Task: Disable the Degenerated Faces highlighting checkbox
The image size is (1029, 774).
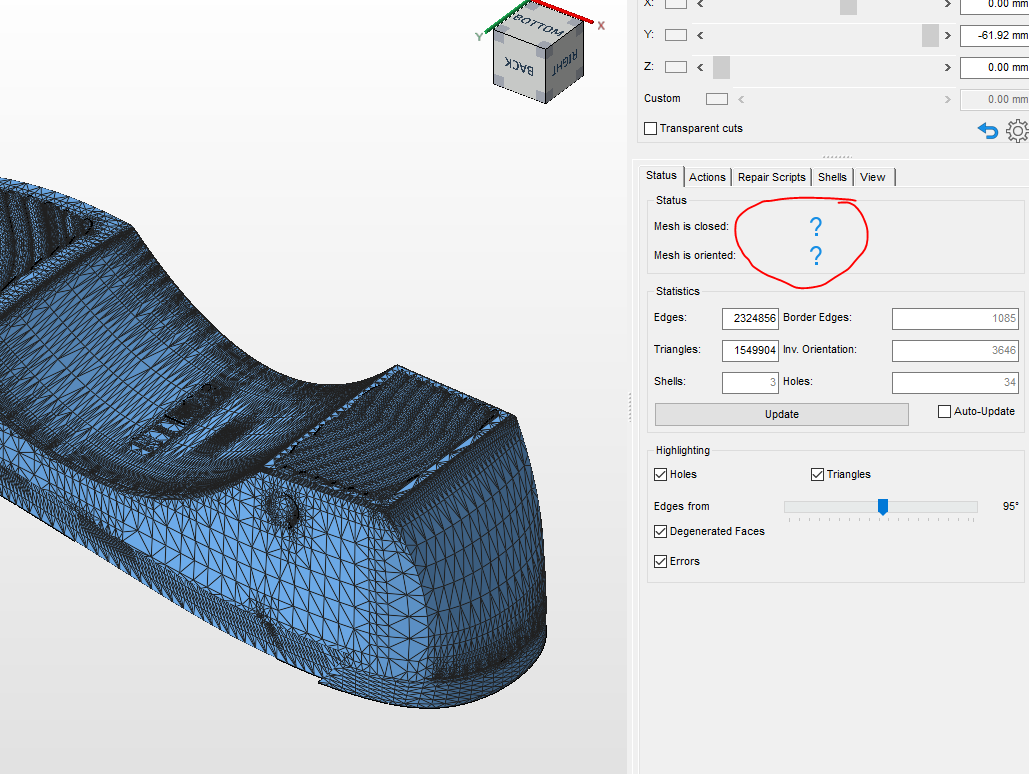Action: click(x=660, y=531)
